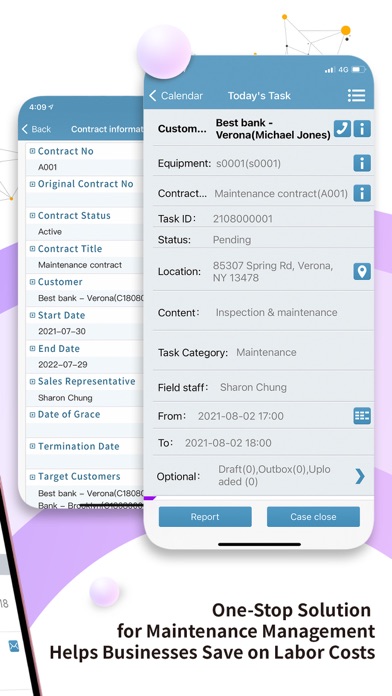Open the Optional row chevron arrow

(360, 476)
